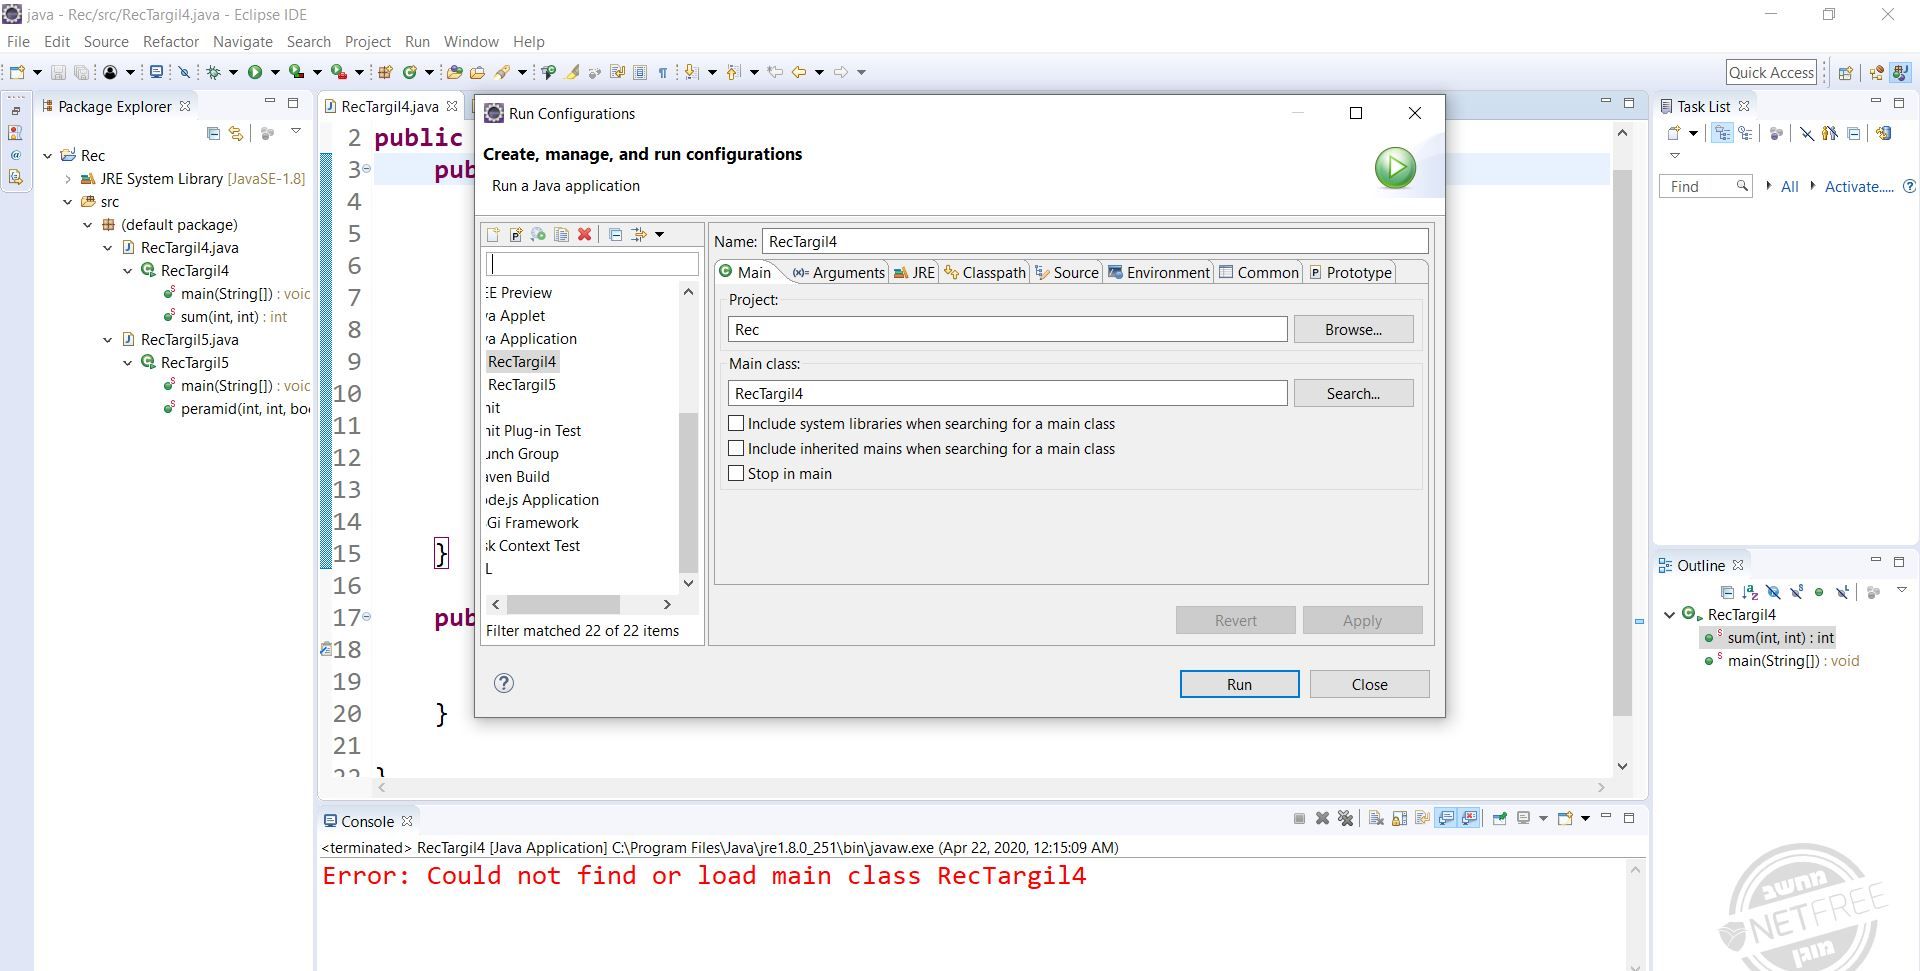Image resolution: width=1920 pixels, height=971 pixels.
Task: Click the Run button in the dialog
Action: tap(1239, 684)
